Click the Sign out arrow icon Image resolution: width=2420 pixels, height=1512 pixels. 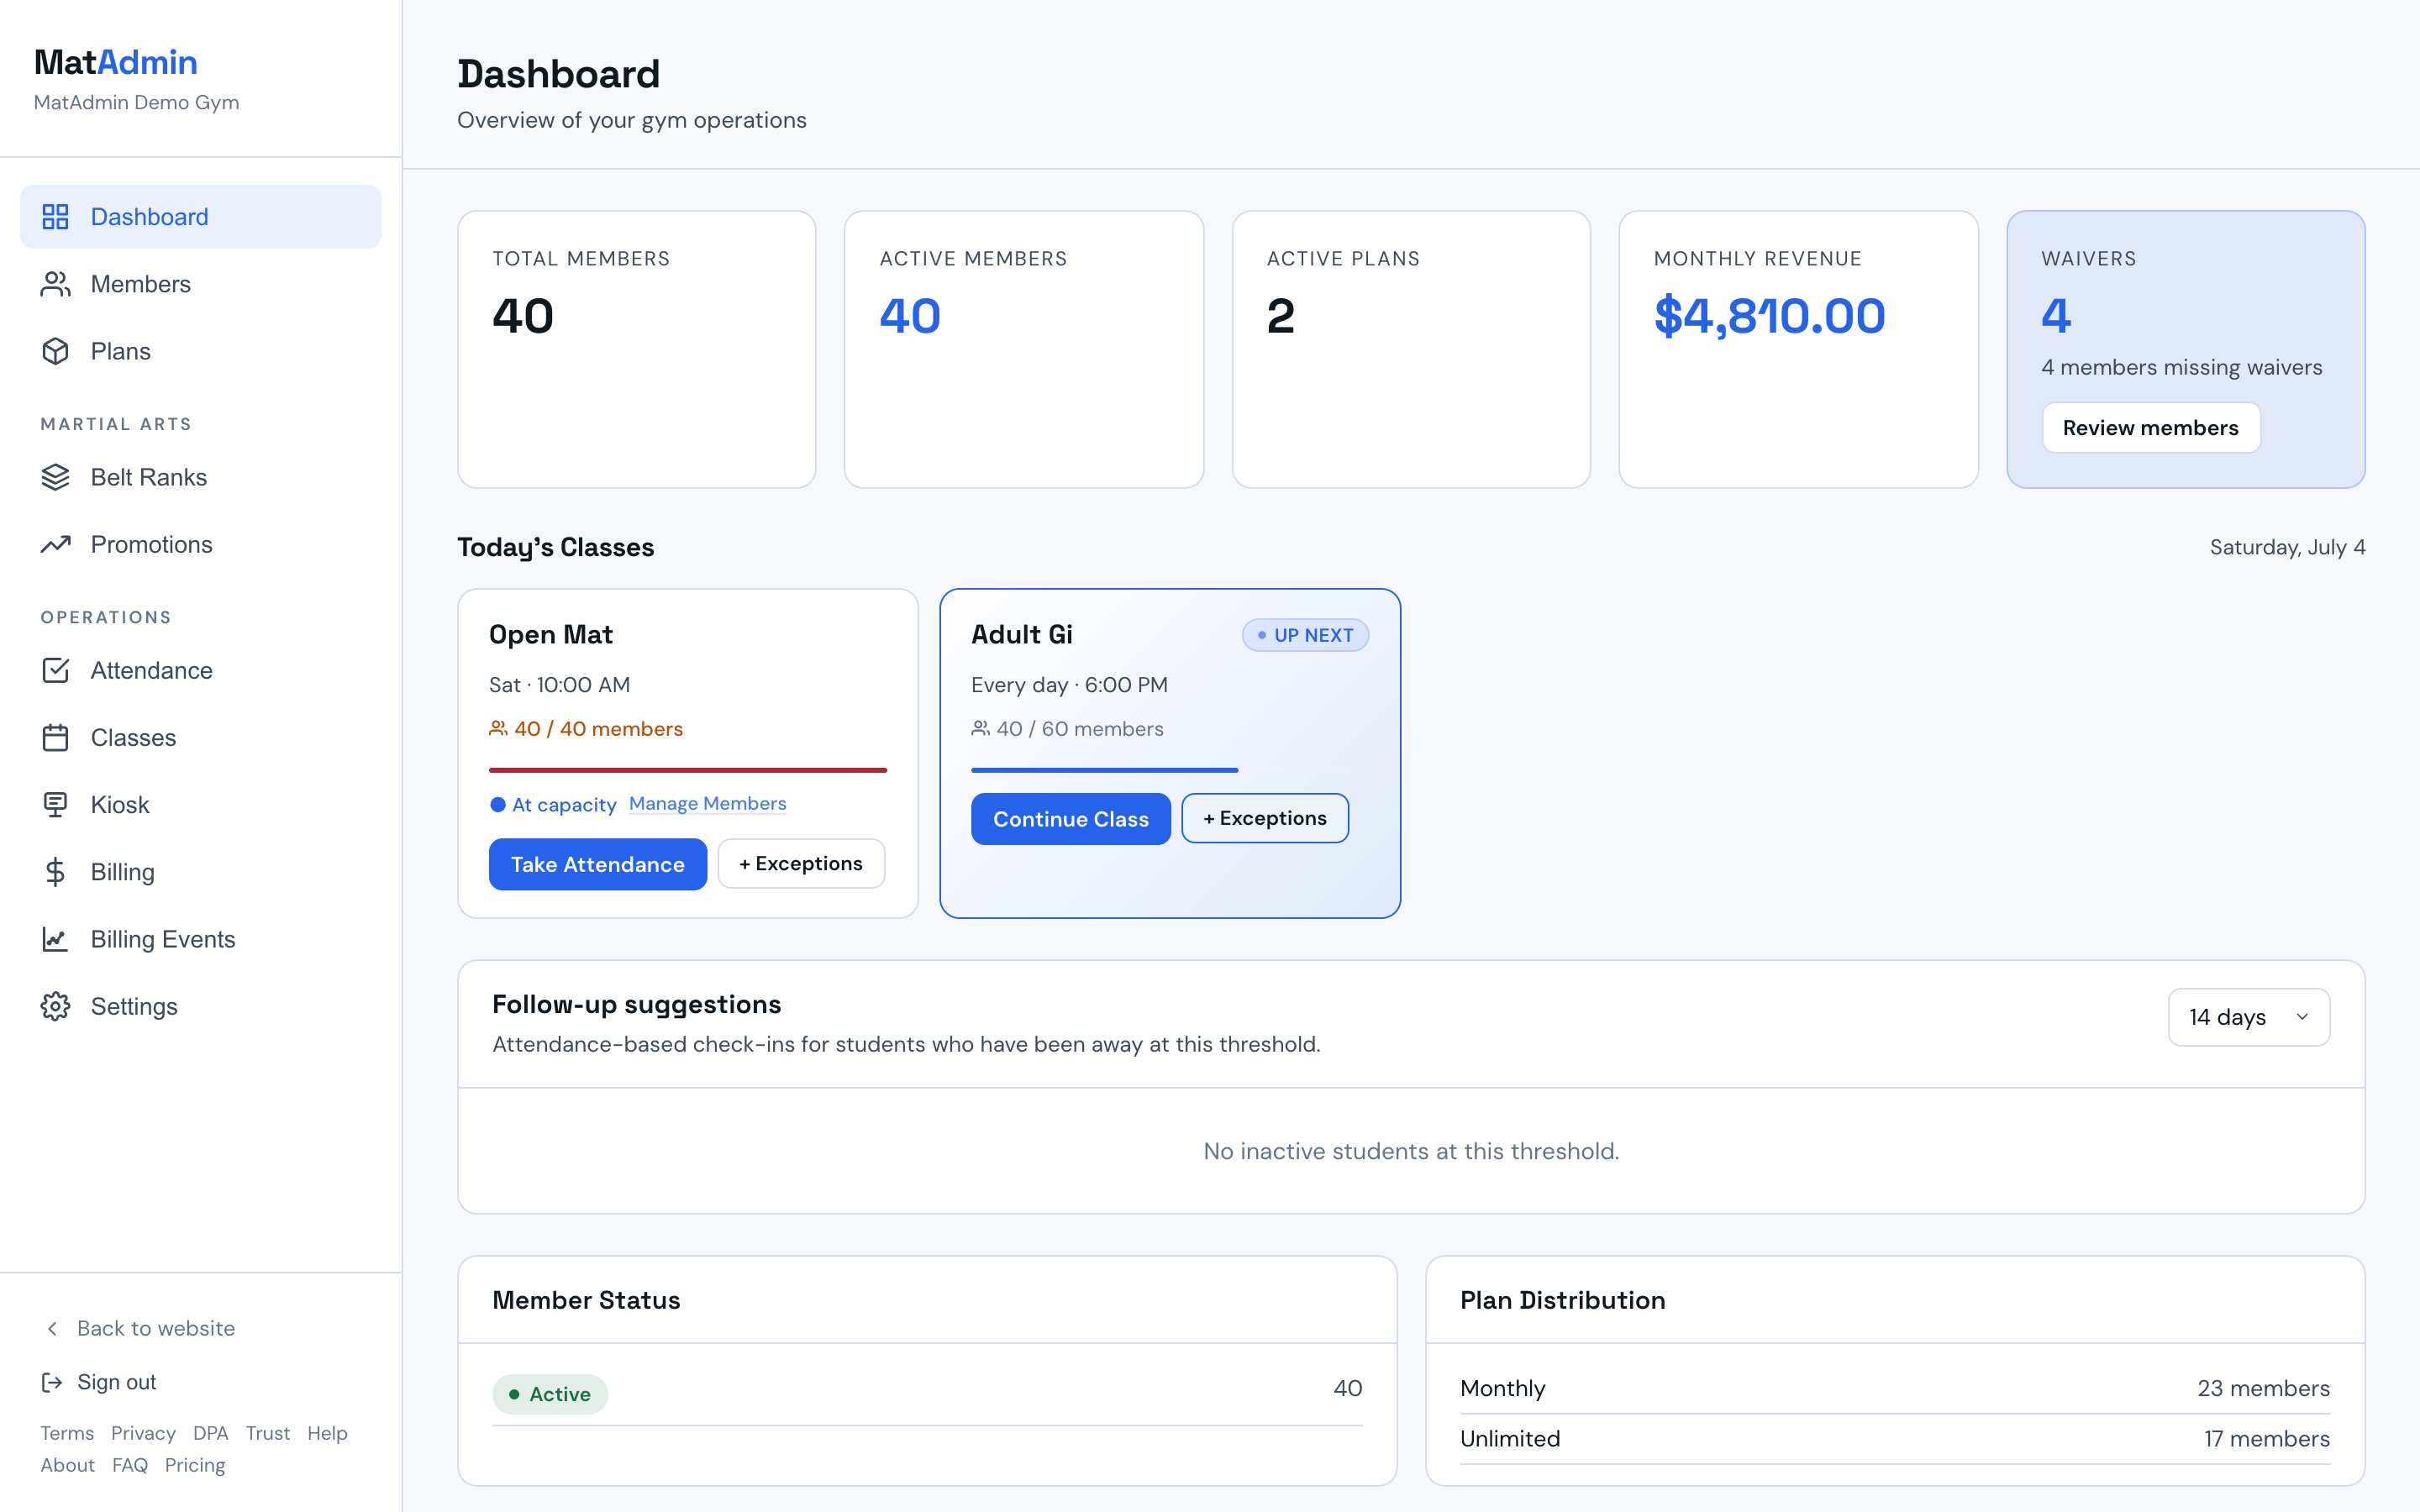[x=52, y=1382]
